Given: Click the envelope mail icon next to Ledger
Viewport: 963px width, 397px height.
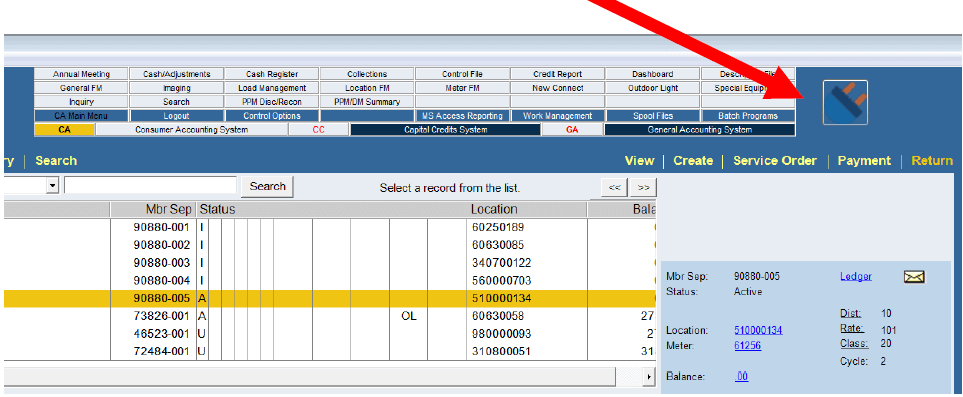Looking at the screenshot, I should (914, 277).
